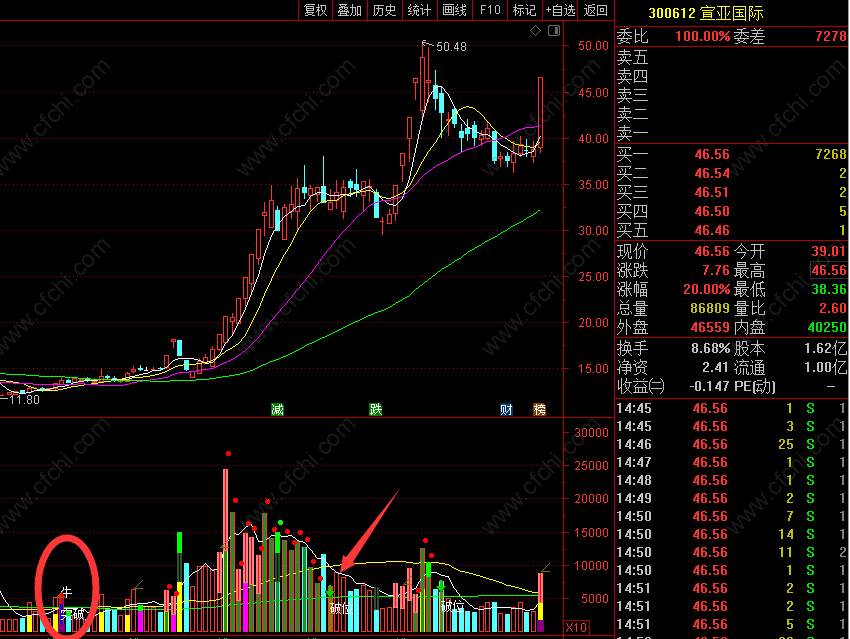
Task: Click the 最低 38.36 value
Action: (x=828, y=289)
